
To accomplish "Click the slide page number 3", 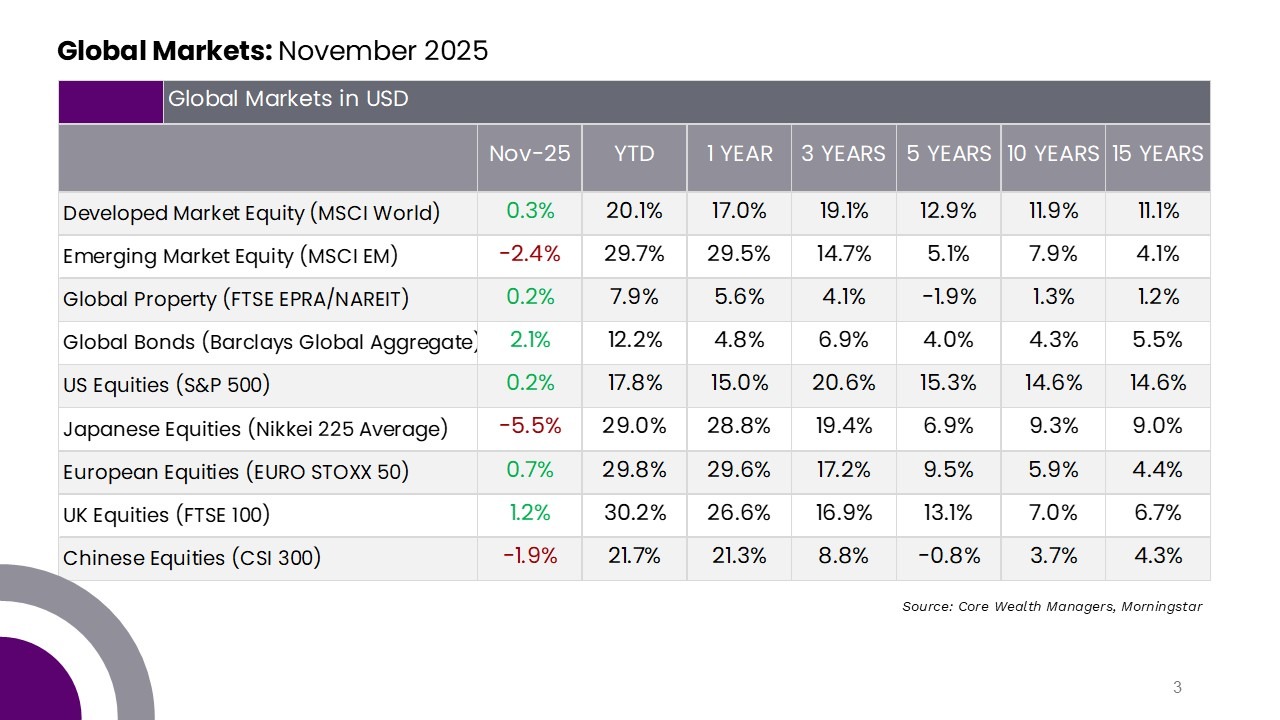I will (1177, 687).
